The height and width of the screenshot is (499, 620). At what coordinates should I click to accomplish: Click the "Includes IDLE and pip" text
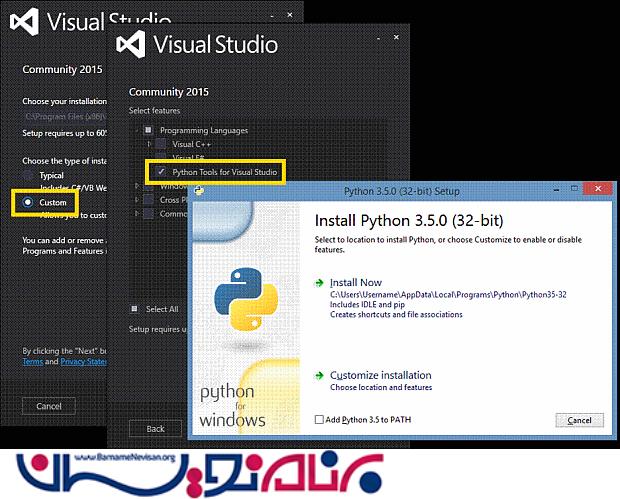(367, 304)
